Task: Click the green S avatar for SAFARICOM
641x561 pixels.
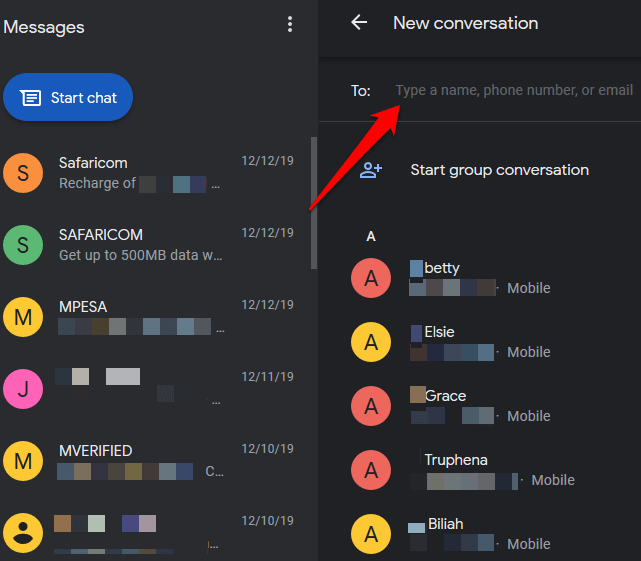Action: (x=23, y=245)
